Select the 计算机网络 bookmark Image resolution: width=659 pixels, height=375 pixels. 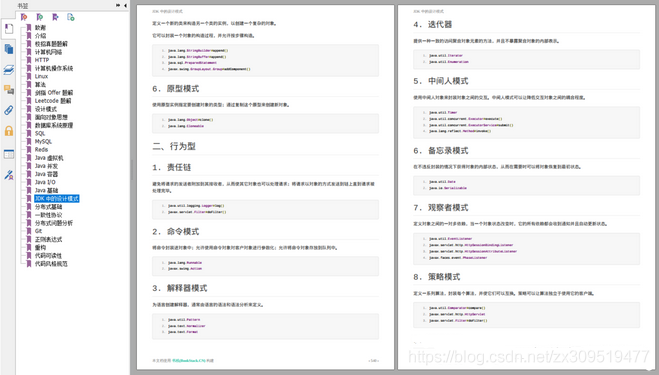point(48,52)
